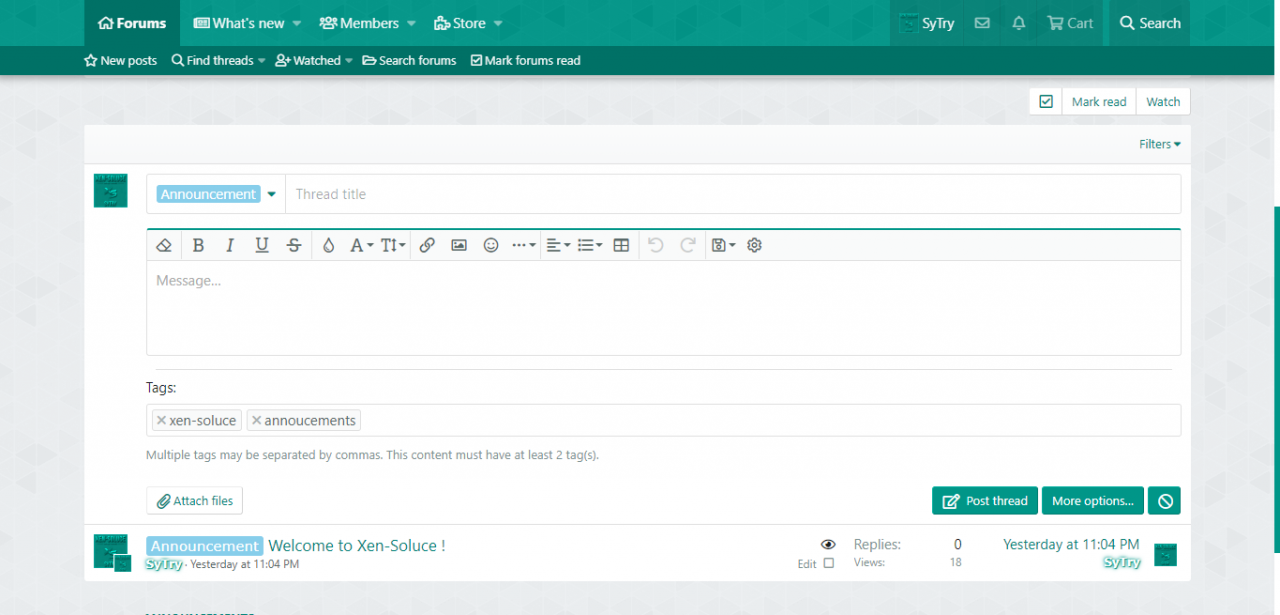The image size is (1280, 615).
Task: Click the eraser Remove formatting icon
Action: [x=165, y=245]
